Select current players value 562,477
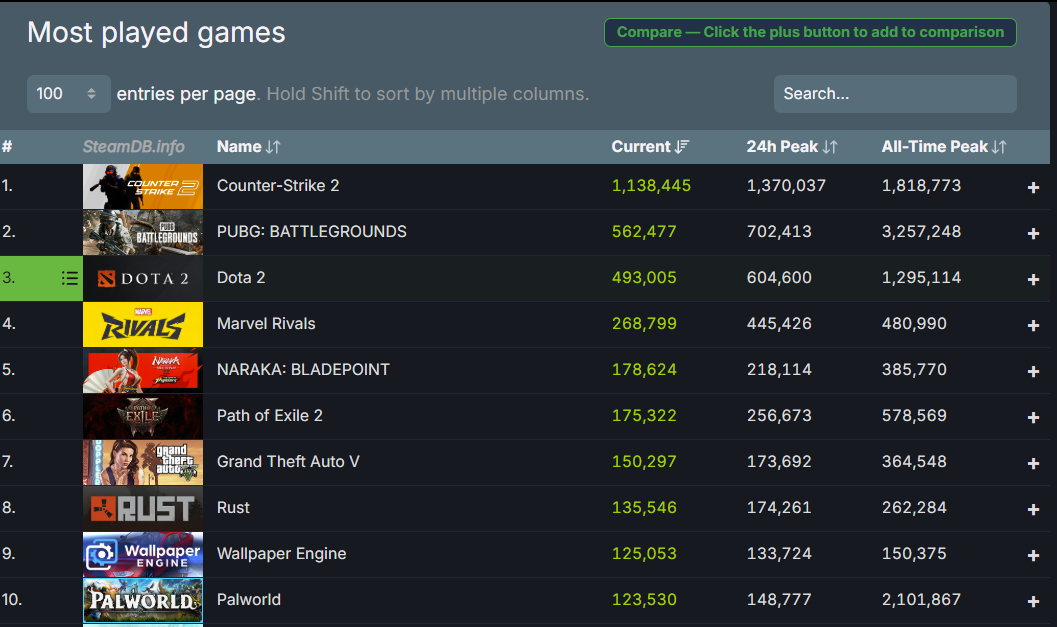Image resolution: width=1057 pixels, height=627 pixels. pos(644,231)
